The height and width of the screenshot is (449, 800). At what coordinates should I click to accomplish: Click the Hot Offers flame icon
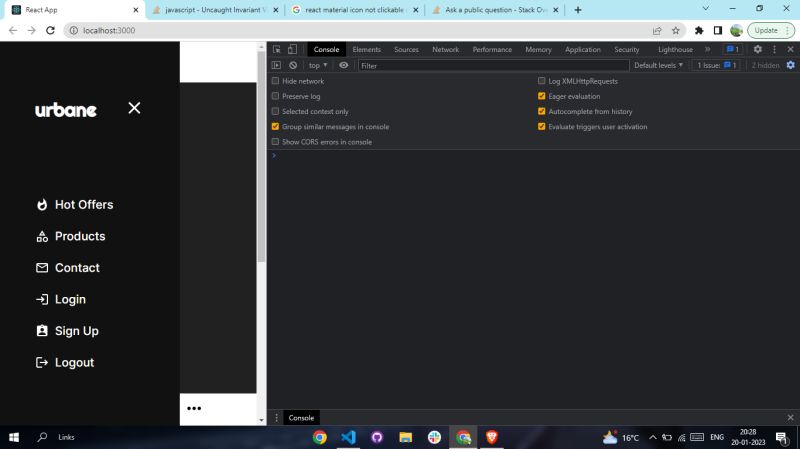42,205
